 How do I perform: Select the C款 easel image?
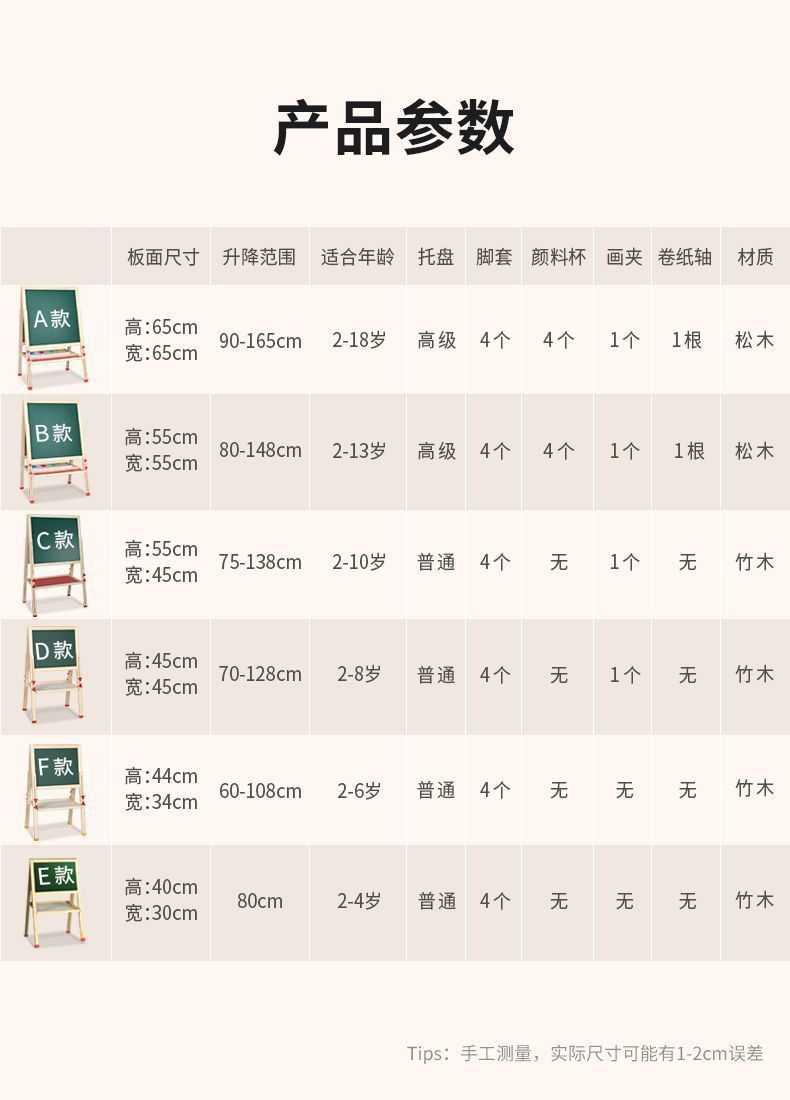[x=55, y=565]
